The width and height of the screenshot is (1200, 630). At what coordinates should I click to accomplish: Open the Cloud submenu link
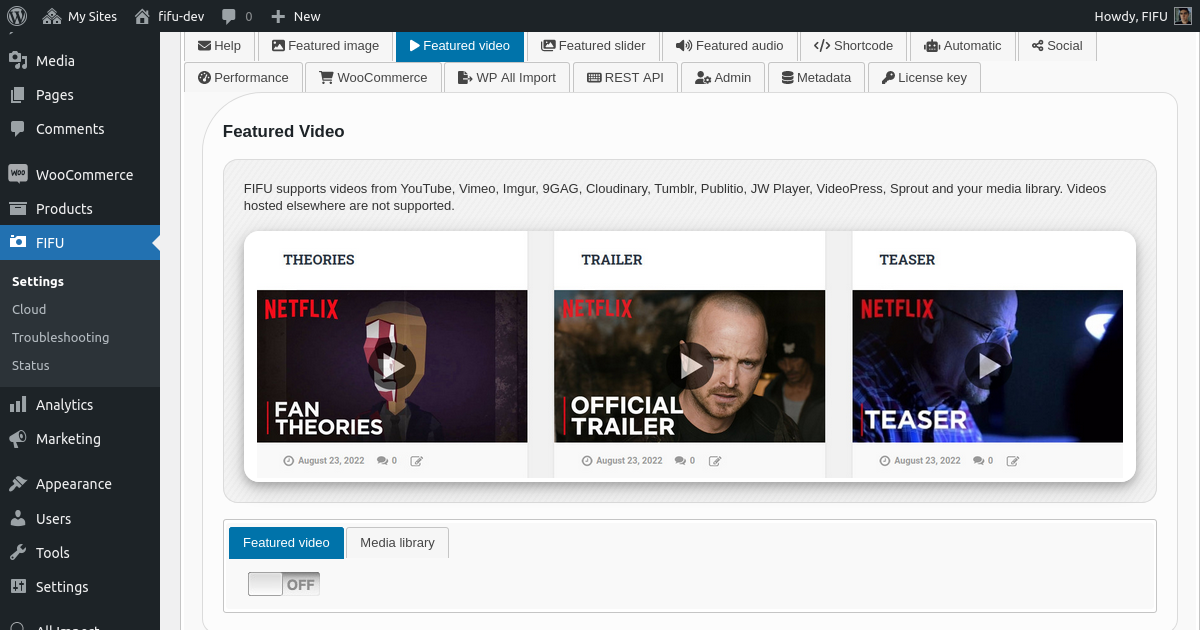[29, 310]
